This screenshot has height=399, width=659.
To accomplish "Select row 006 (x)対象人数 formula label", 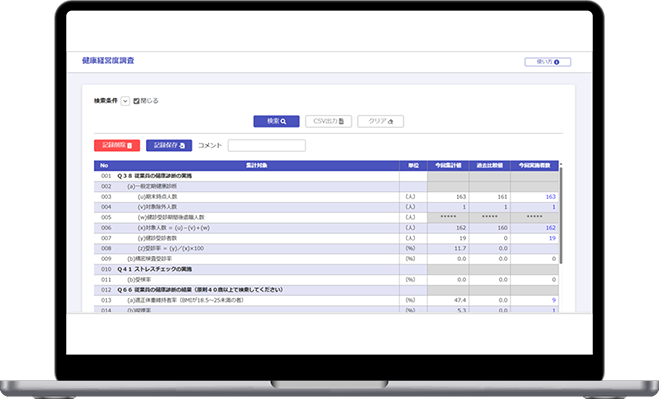I will (x=174, y=227).
